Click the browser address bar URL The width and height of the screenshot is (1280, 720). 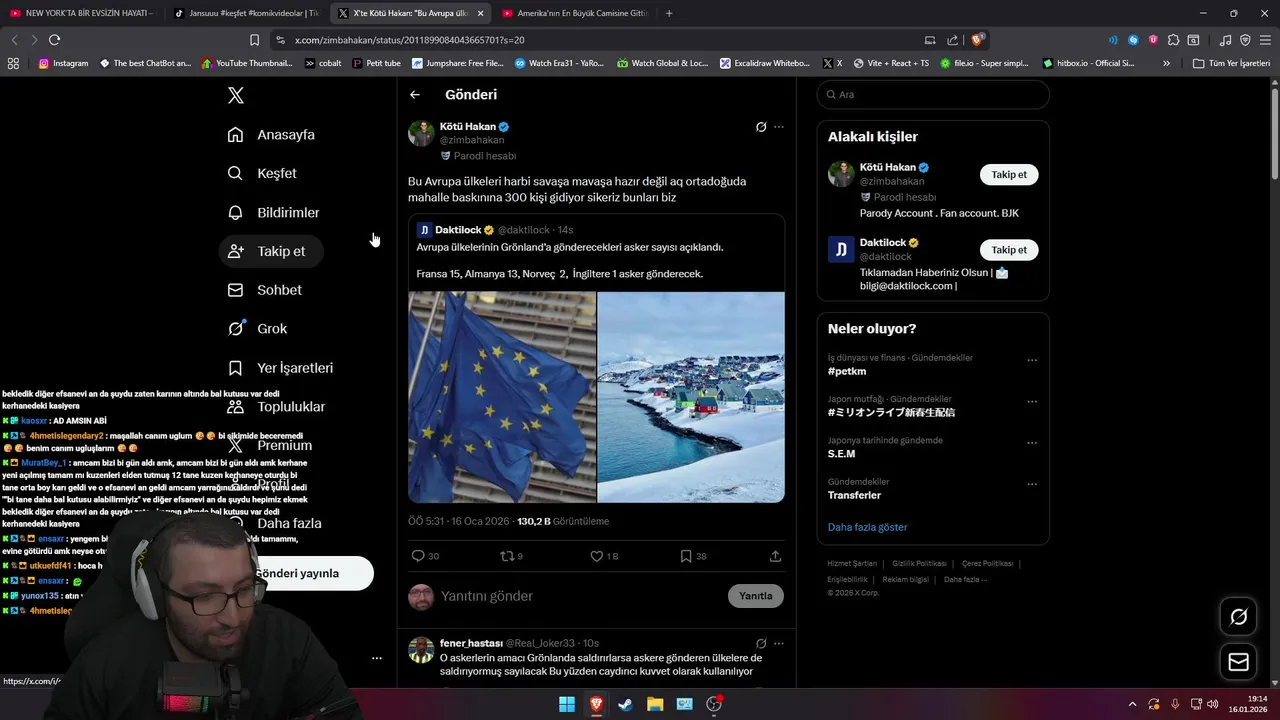click(410, 40)
